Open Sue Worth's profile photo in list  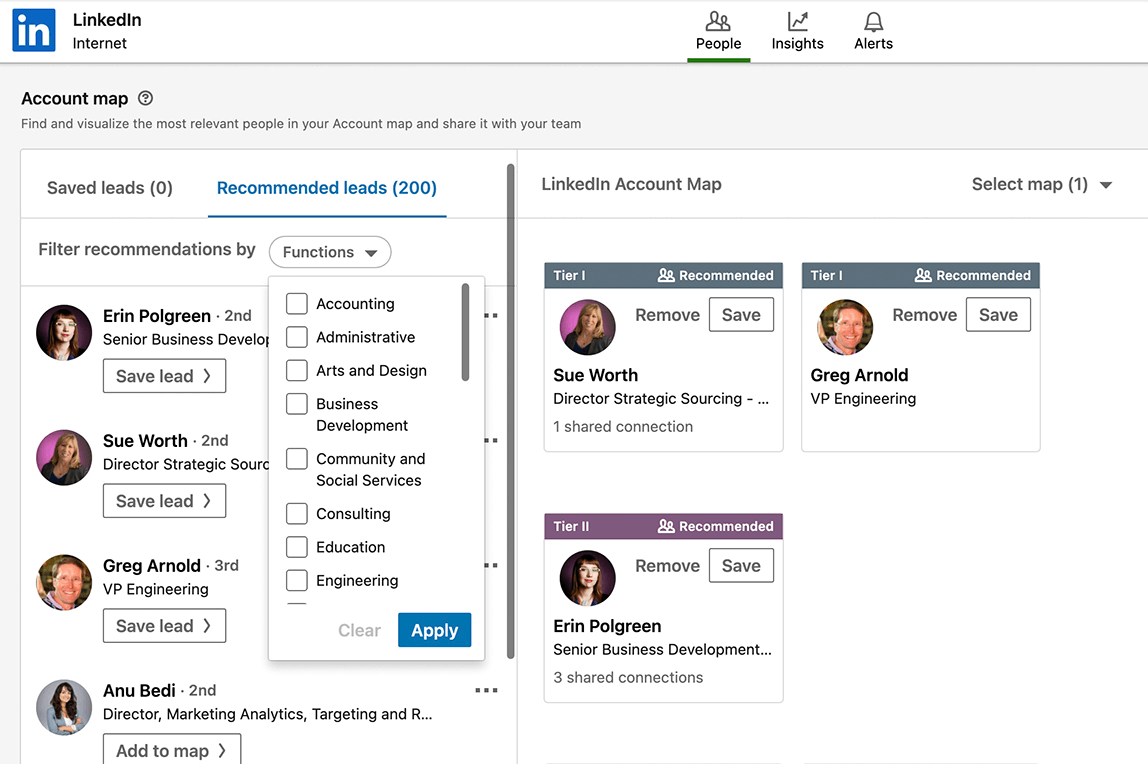point(64,457)
